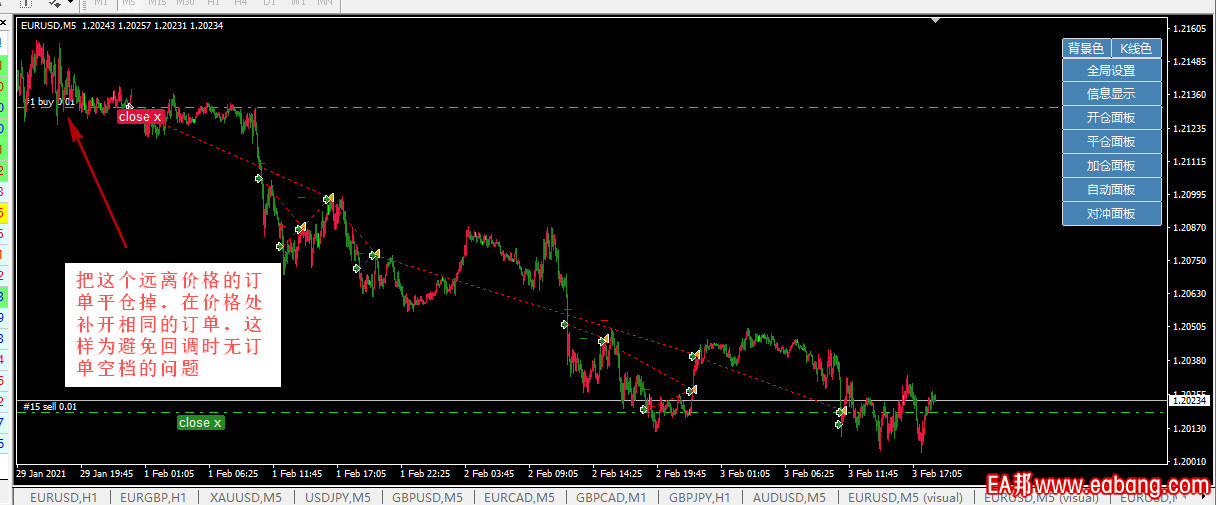Go to the GBPCAD,M1 chart tab
Screen dimensions: 1216x505
[610, 497]
